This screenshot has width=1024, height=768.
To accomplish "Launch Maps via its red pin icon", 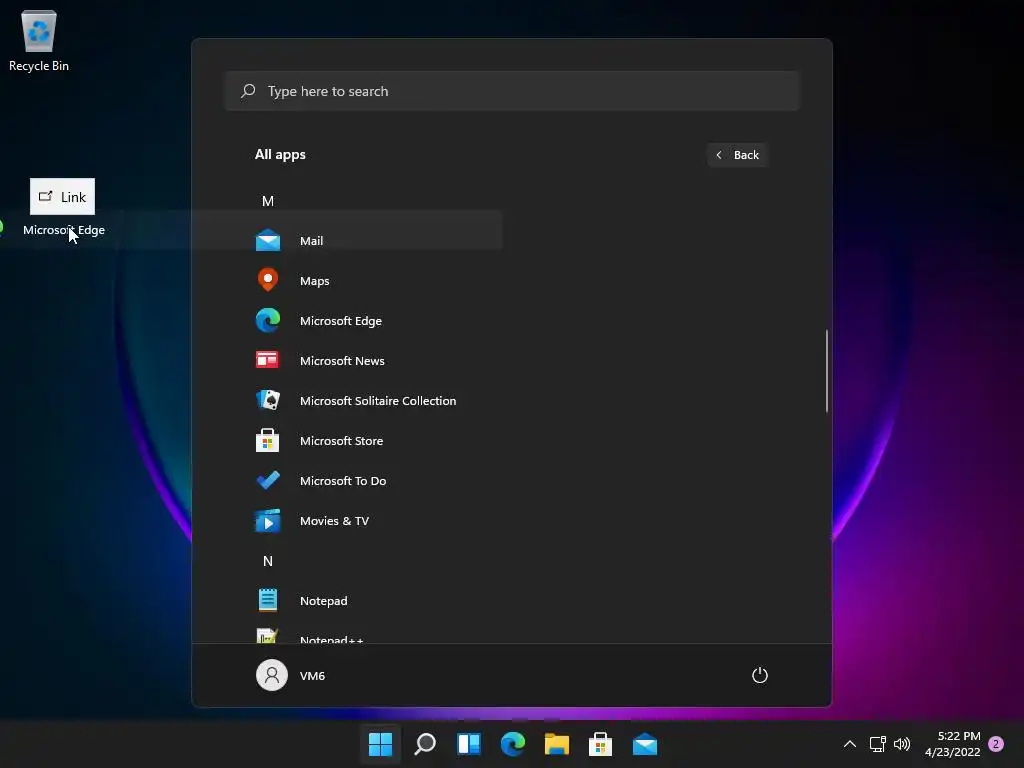I will (268, 280).
